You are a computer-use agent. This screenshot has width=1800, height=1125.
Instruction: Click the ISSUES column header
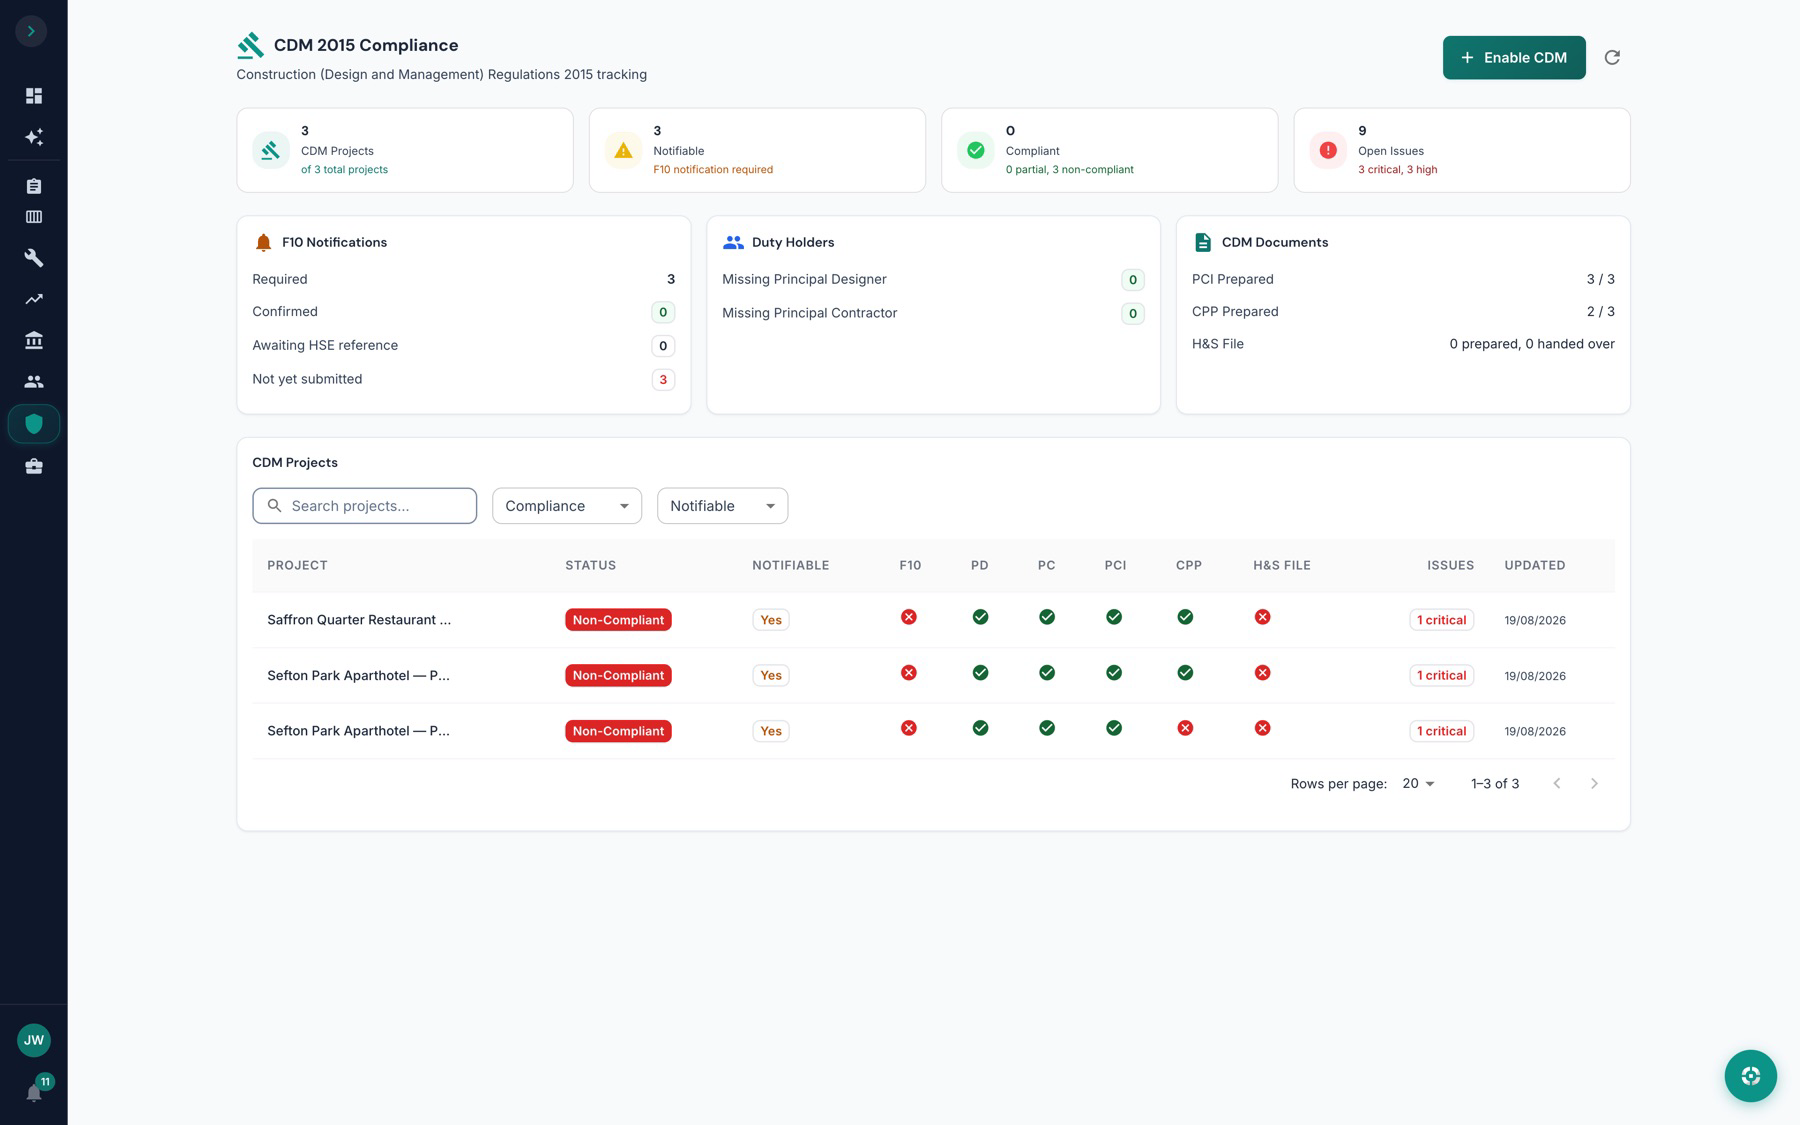point(1450,565)
